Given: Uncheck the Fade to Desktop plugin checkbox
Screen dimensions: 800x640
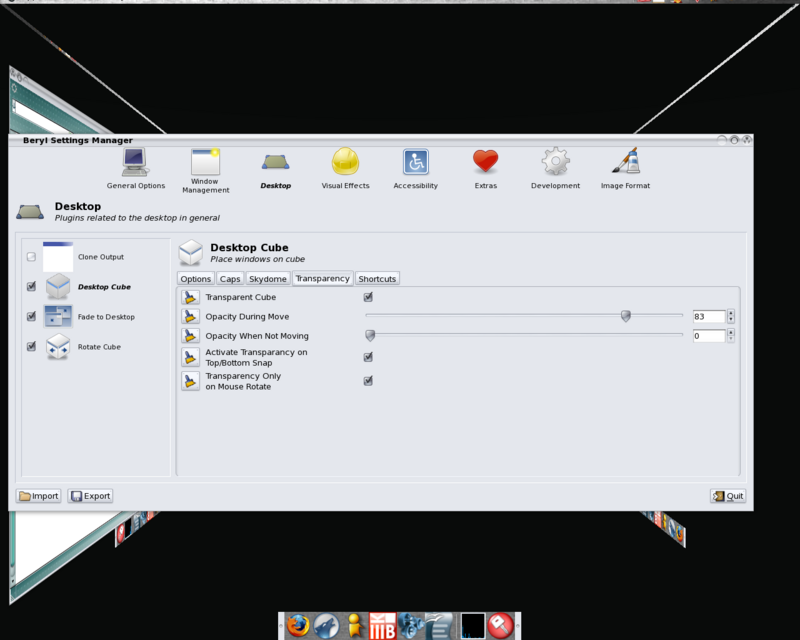Looking at the screenshot, I should tap(31, 316).
